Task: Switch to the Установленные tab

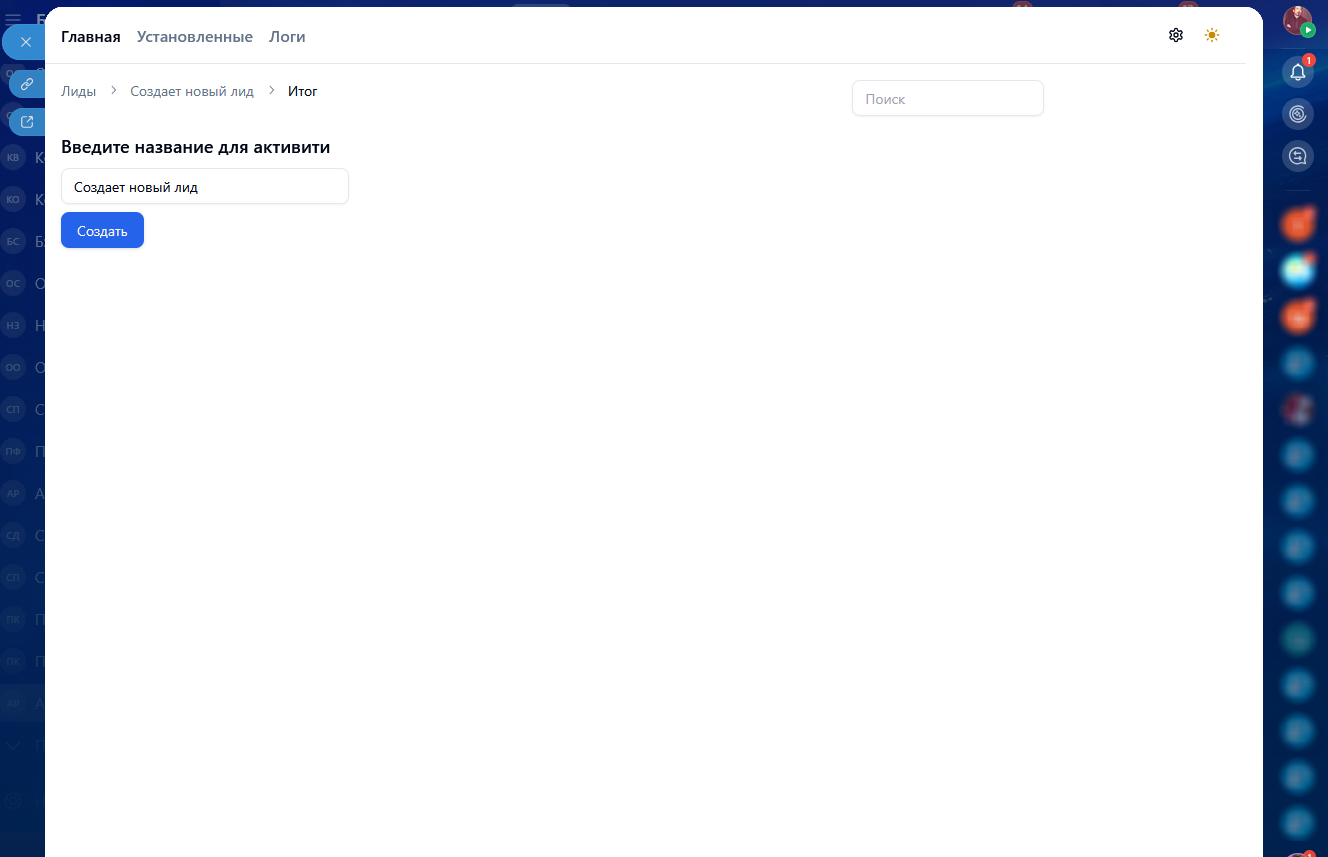Action: (195, 37)
